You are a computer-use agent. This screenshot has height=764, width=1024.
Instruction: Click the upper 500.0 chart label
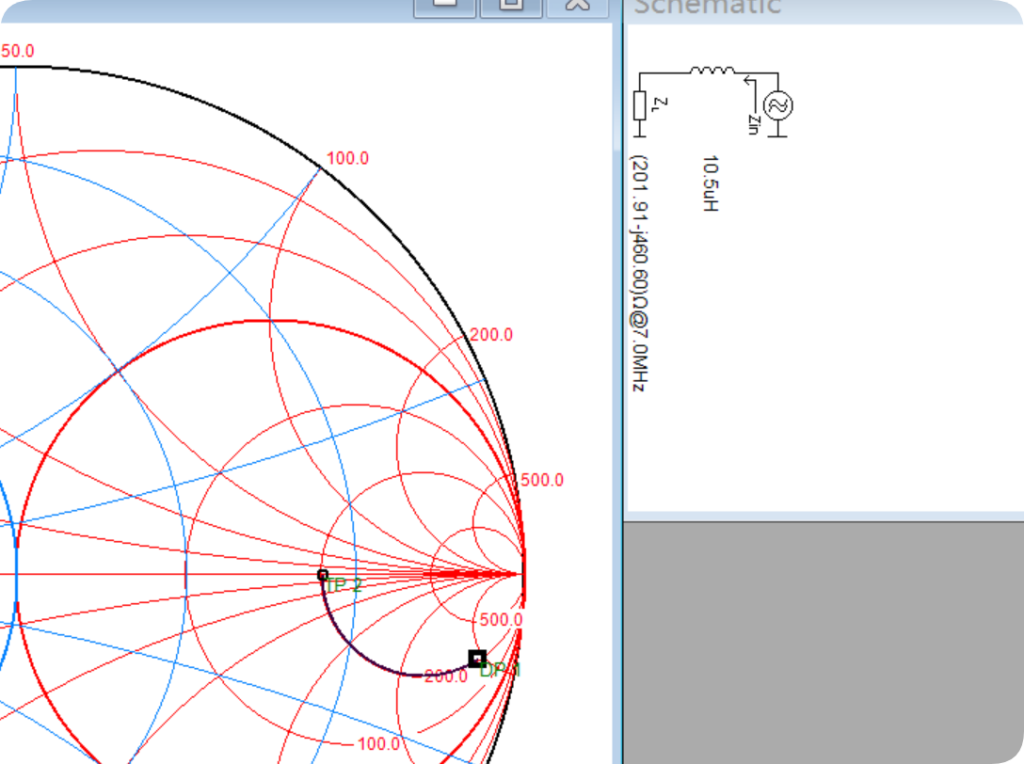point(542,480)
